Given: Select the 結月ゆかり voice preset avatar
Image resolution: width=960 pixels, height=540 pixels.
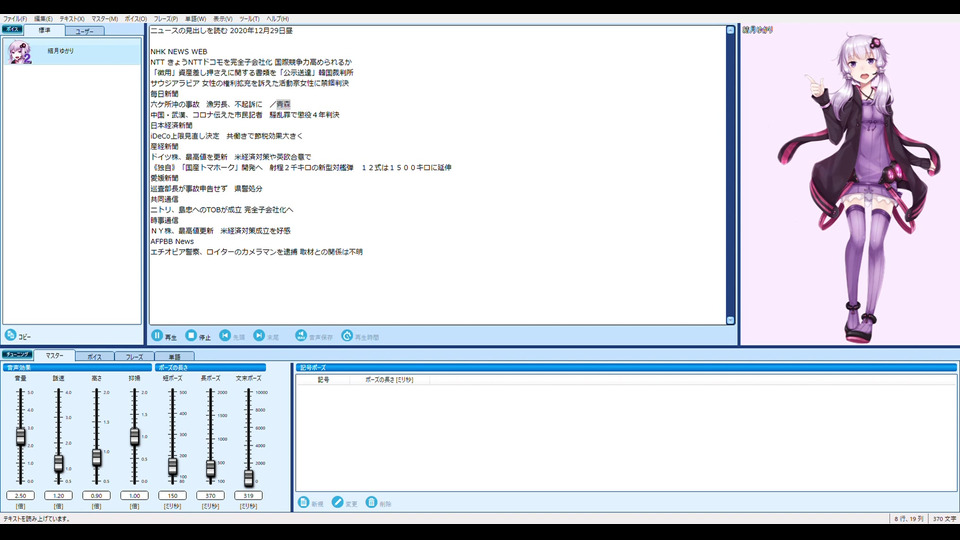Looking at the screenshot, I should [x=20, y=52].
